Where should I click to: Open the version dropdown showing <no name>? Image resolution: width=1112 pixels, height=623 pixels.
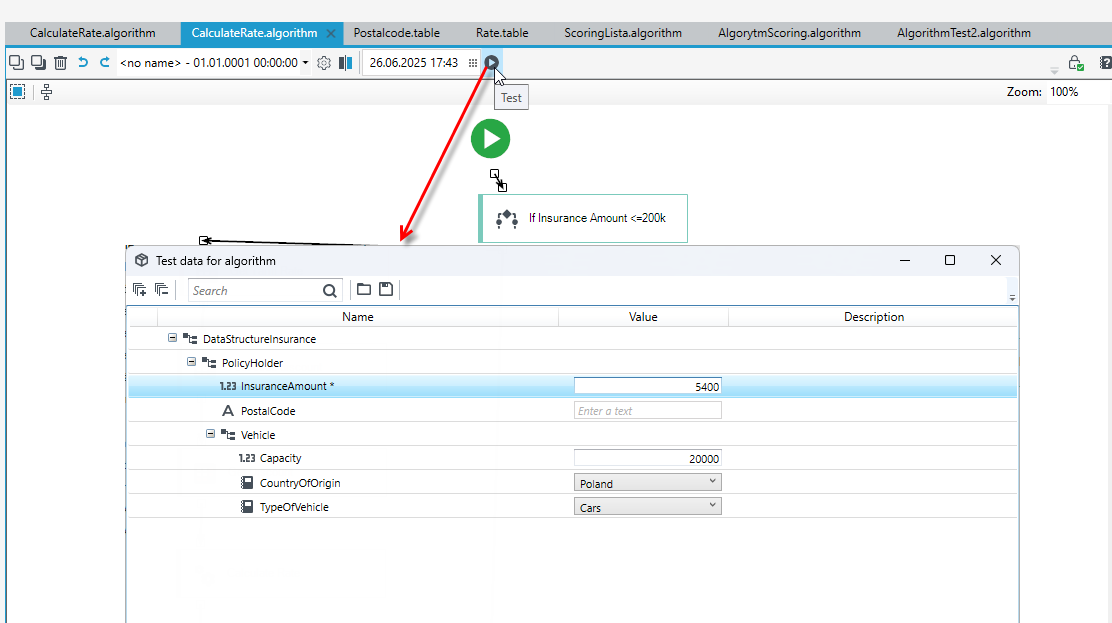[x=214, y=62]
